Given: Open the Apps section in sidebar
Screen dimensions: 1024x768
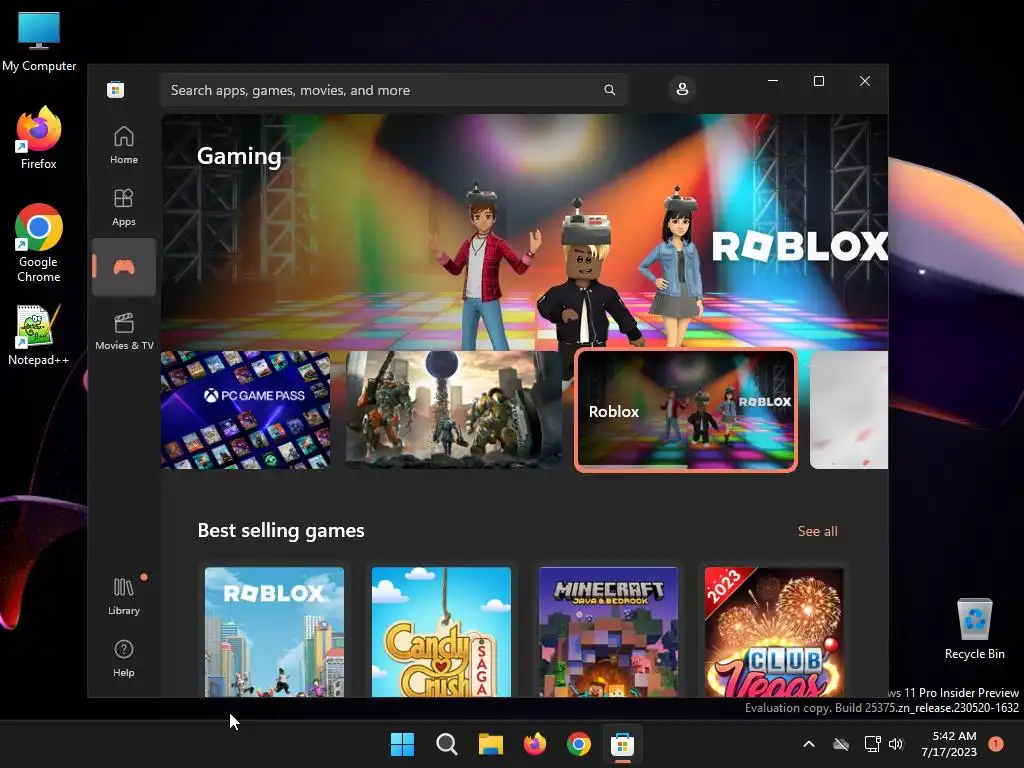Looking at the screenshot, I should click(123, 207).
